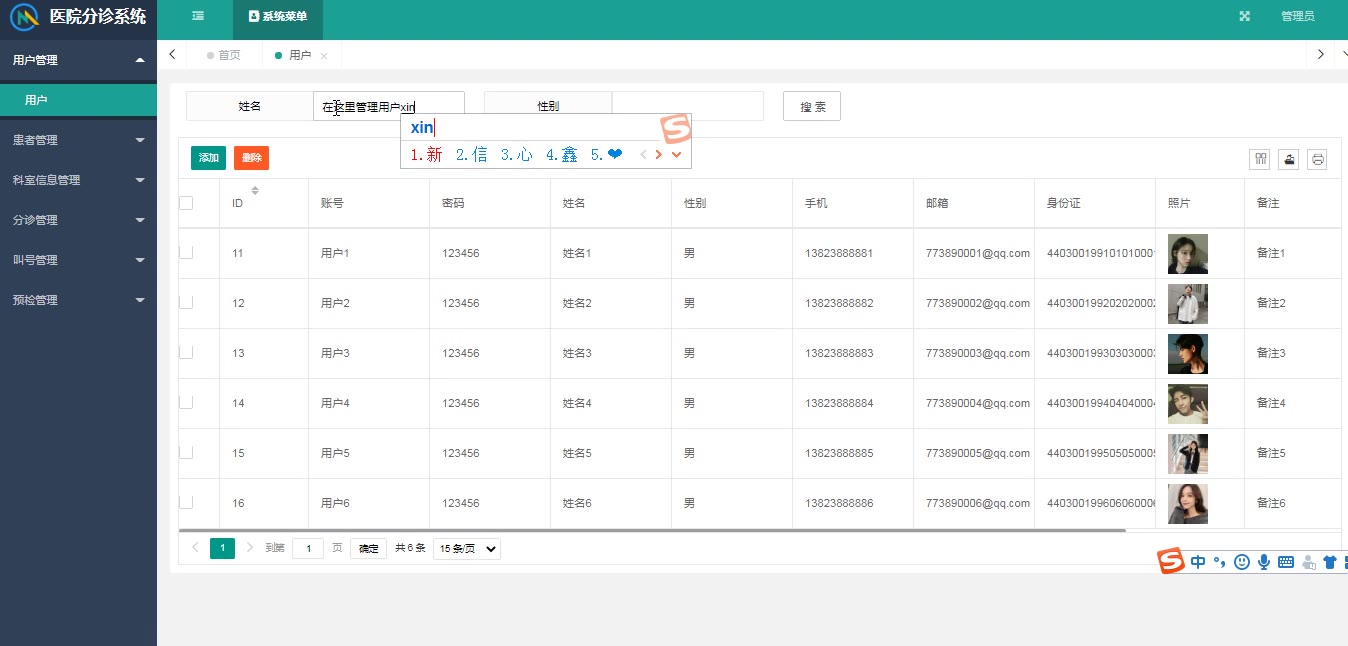Tick the checkbox for row ID 14
Viewport: 1348px width, 646px height.
coord(186,403)
